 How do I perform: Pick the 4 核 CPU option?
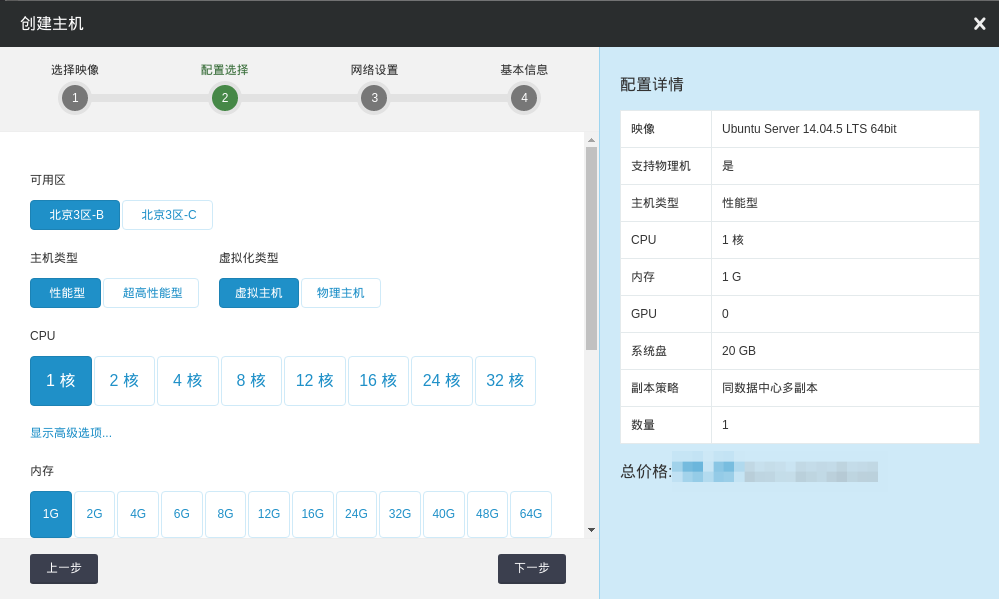pyautogui.click(x=188, y=381)
